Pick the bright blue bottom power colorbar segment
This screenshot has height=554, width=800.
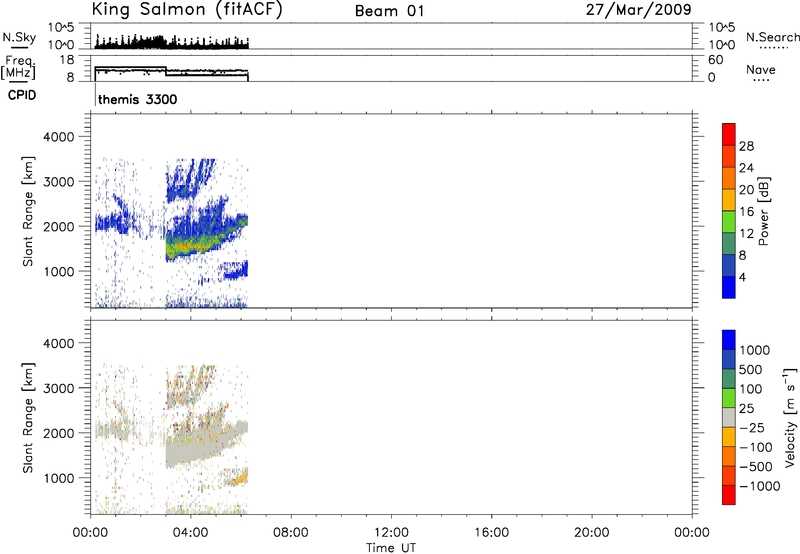(x=729, y=287)
